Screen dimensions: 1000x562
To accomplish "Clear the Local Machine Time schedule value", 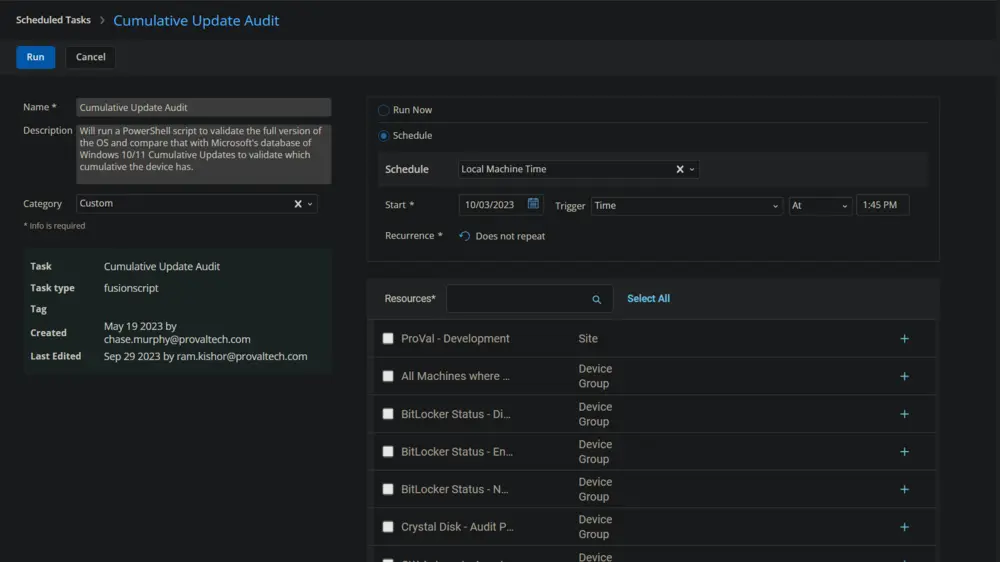I will [680, 169].
